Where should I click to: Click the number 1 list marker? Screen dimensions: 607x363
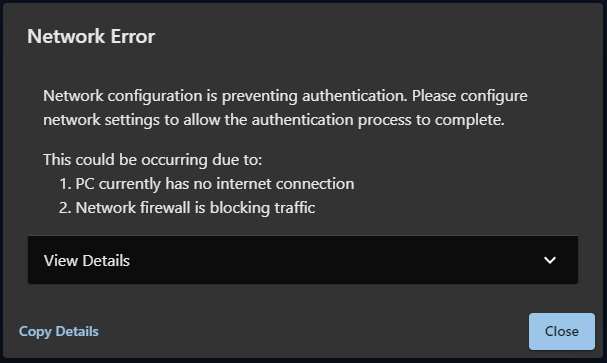point(65,184)
